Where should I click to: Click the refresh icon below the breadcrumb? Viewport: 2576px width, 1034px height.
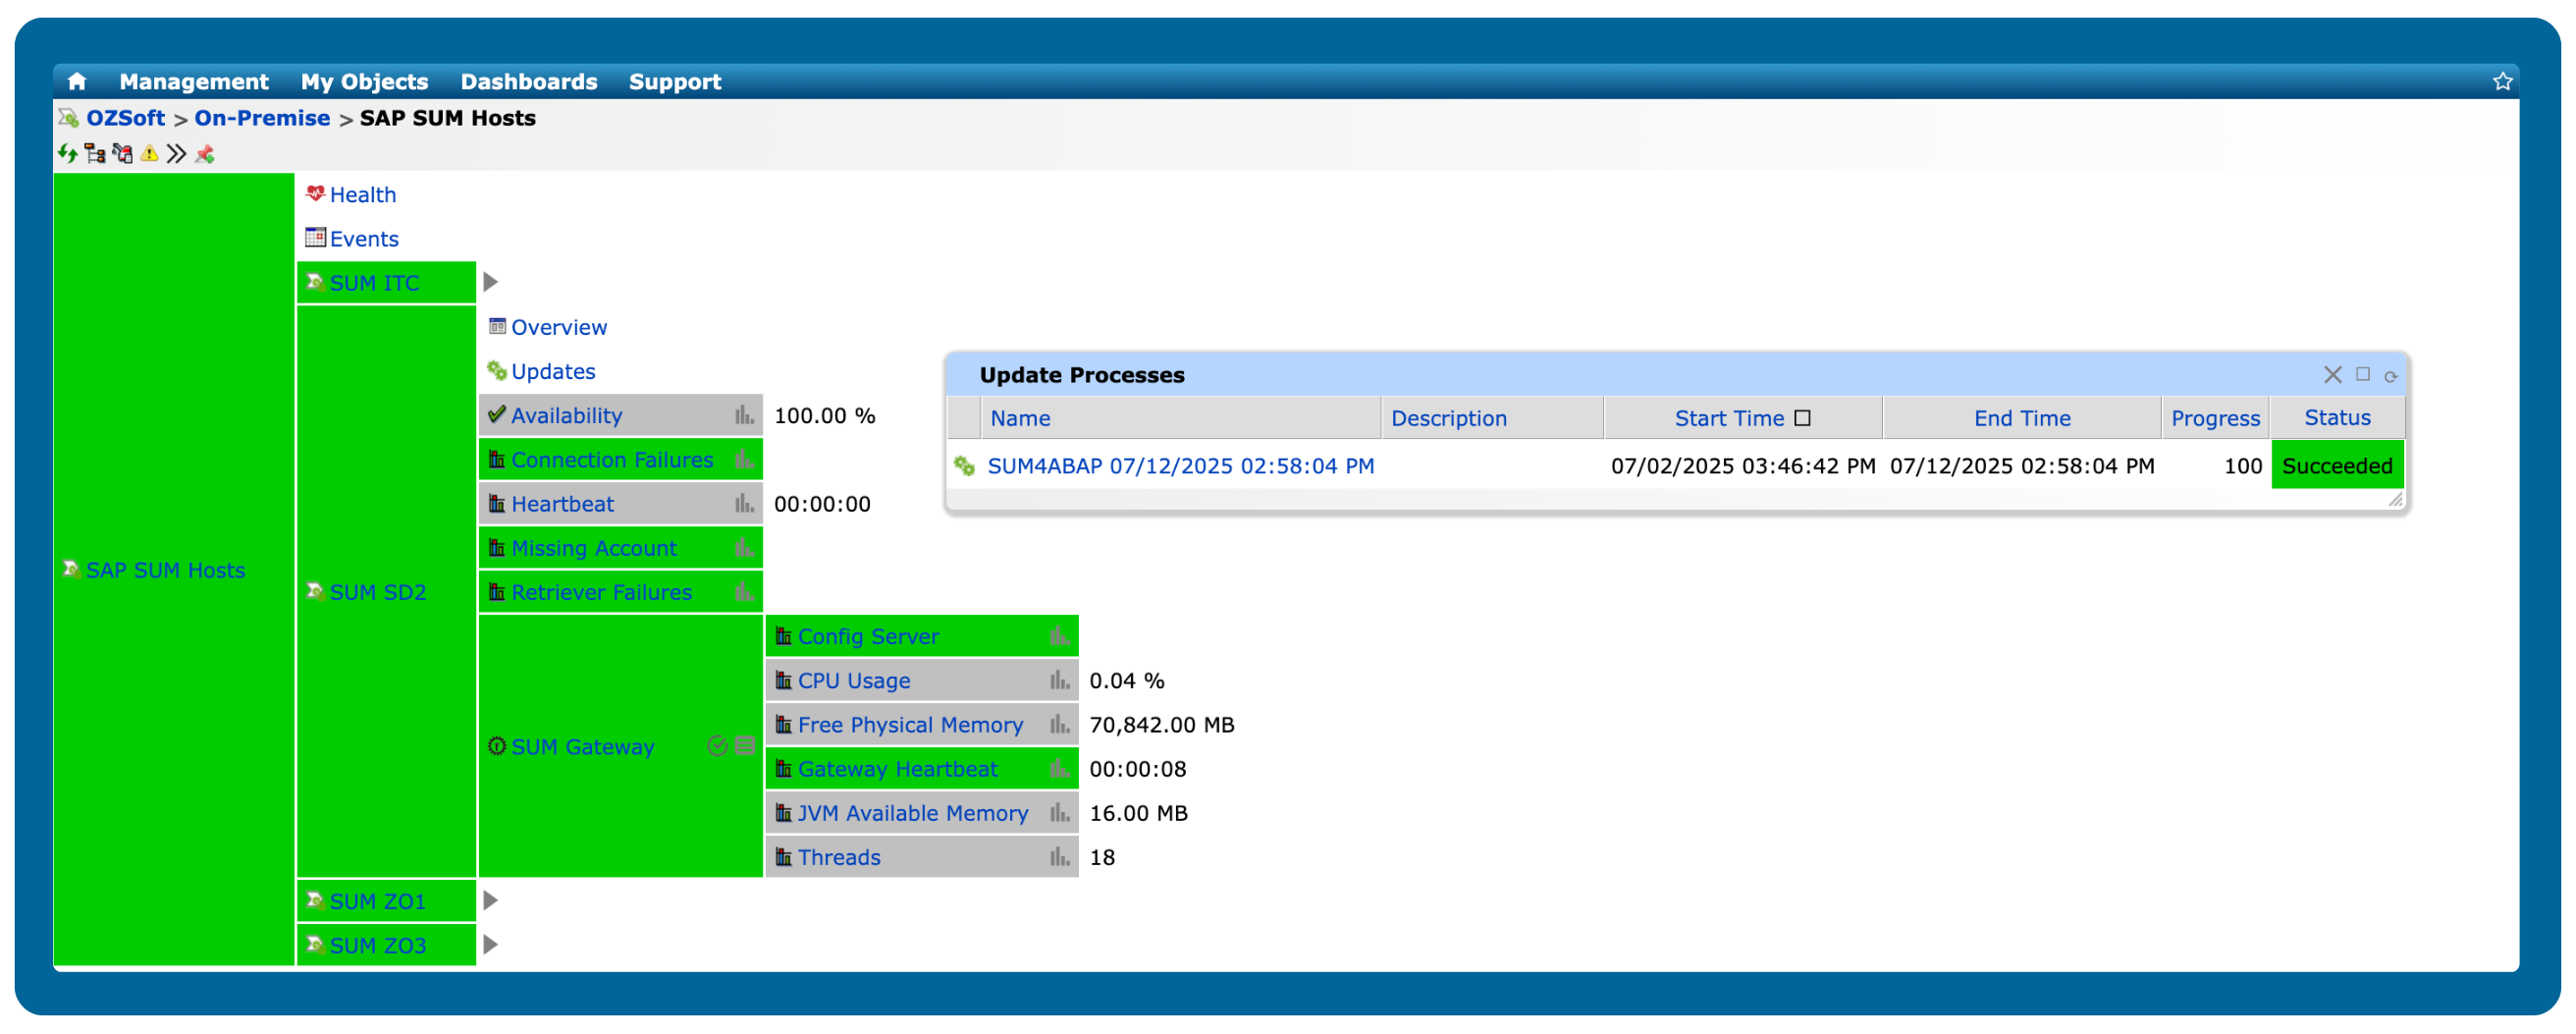click(68, 153)
